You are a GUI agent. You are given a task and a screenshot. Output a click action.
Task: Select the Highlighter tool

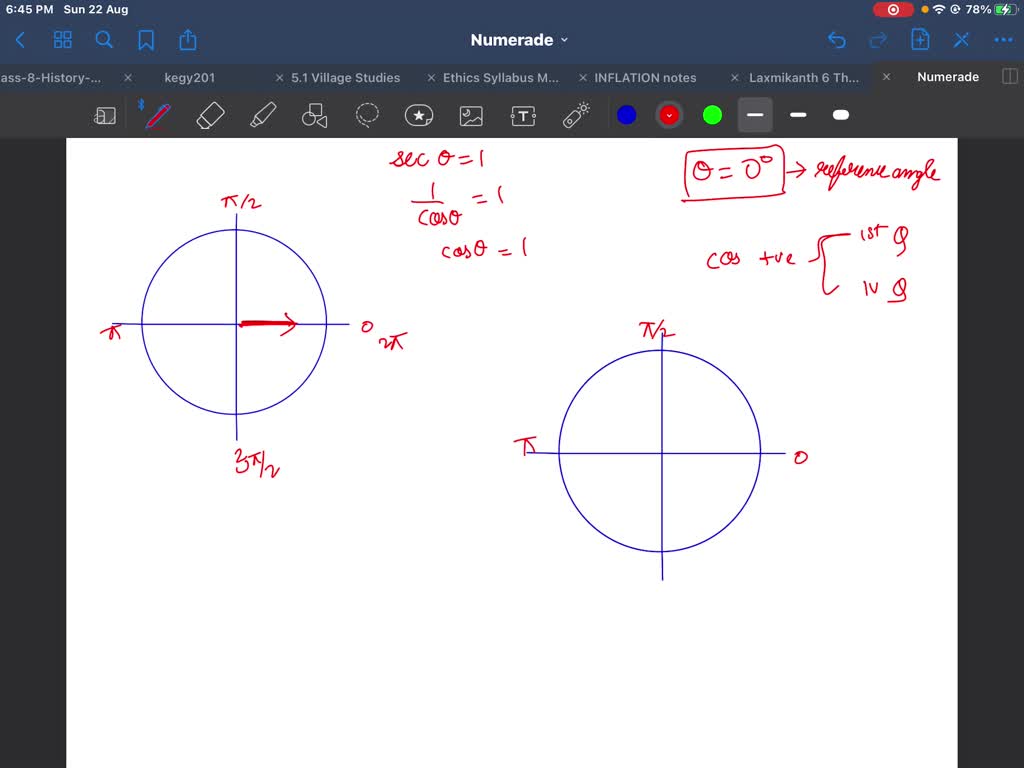(x=263, y=116)
